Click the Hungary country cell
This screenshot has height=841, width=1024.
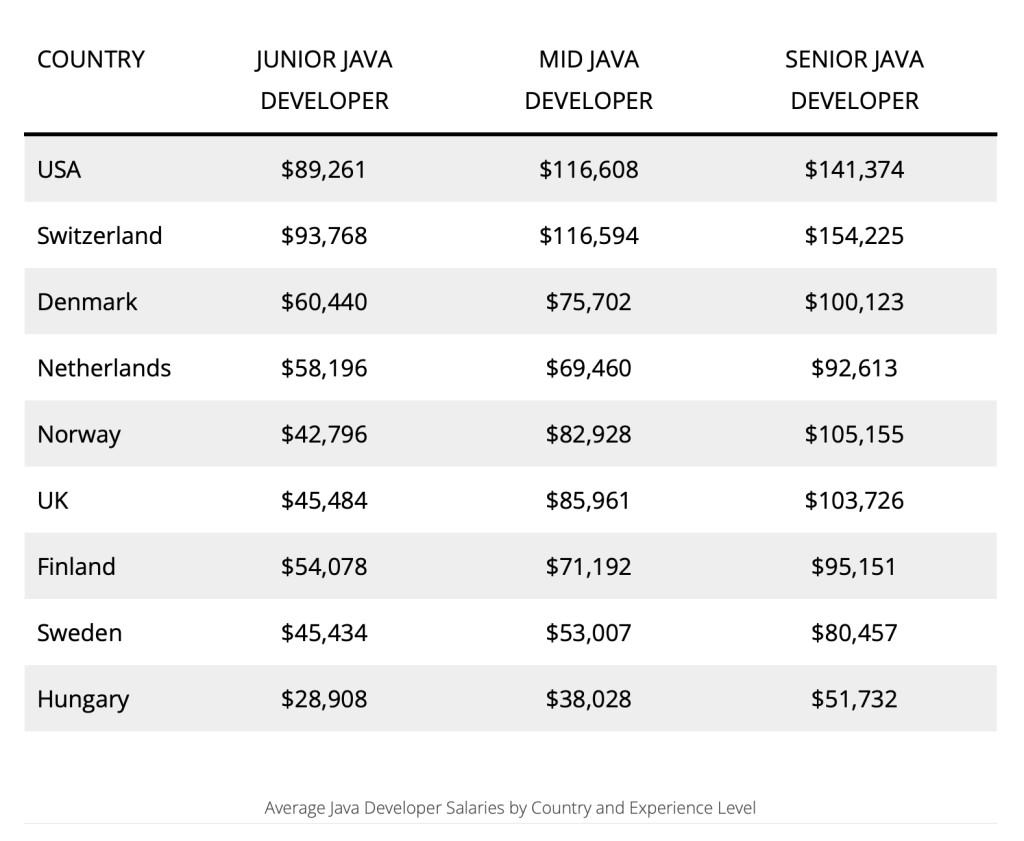coord(83,699)
